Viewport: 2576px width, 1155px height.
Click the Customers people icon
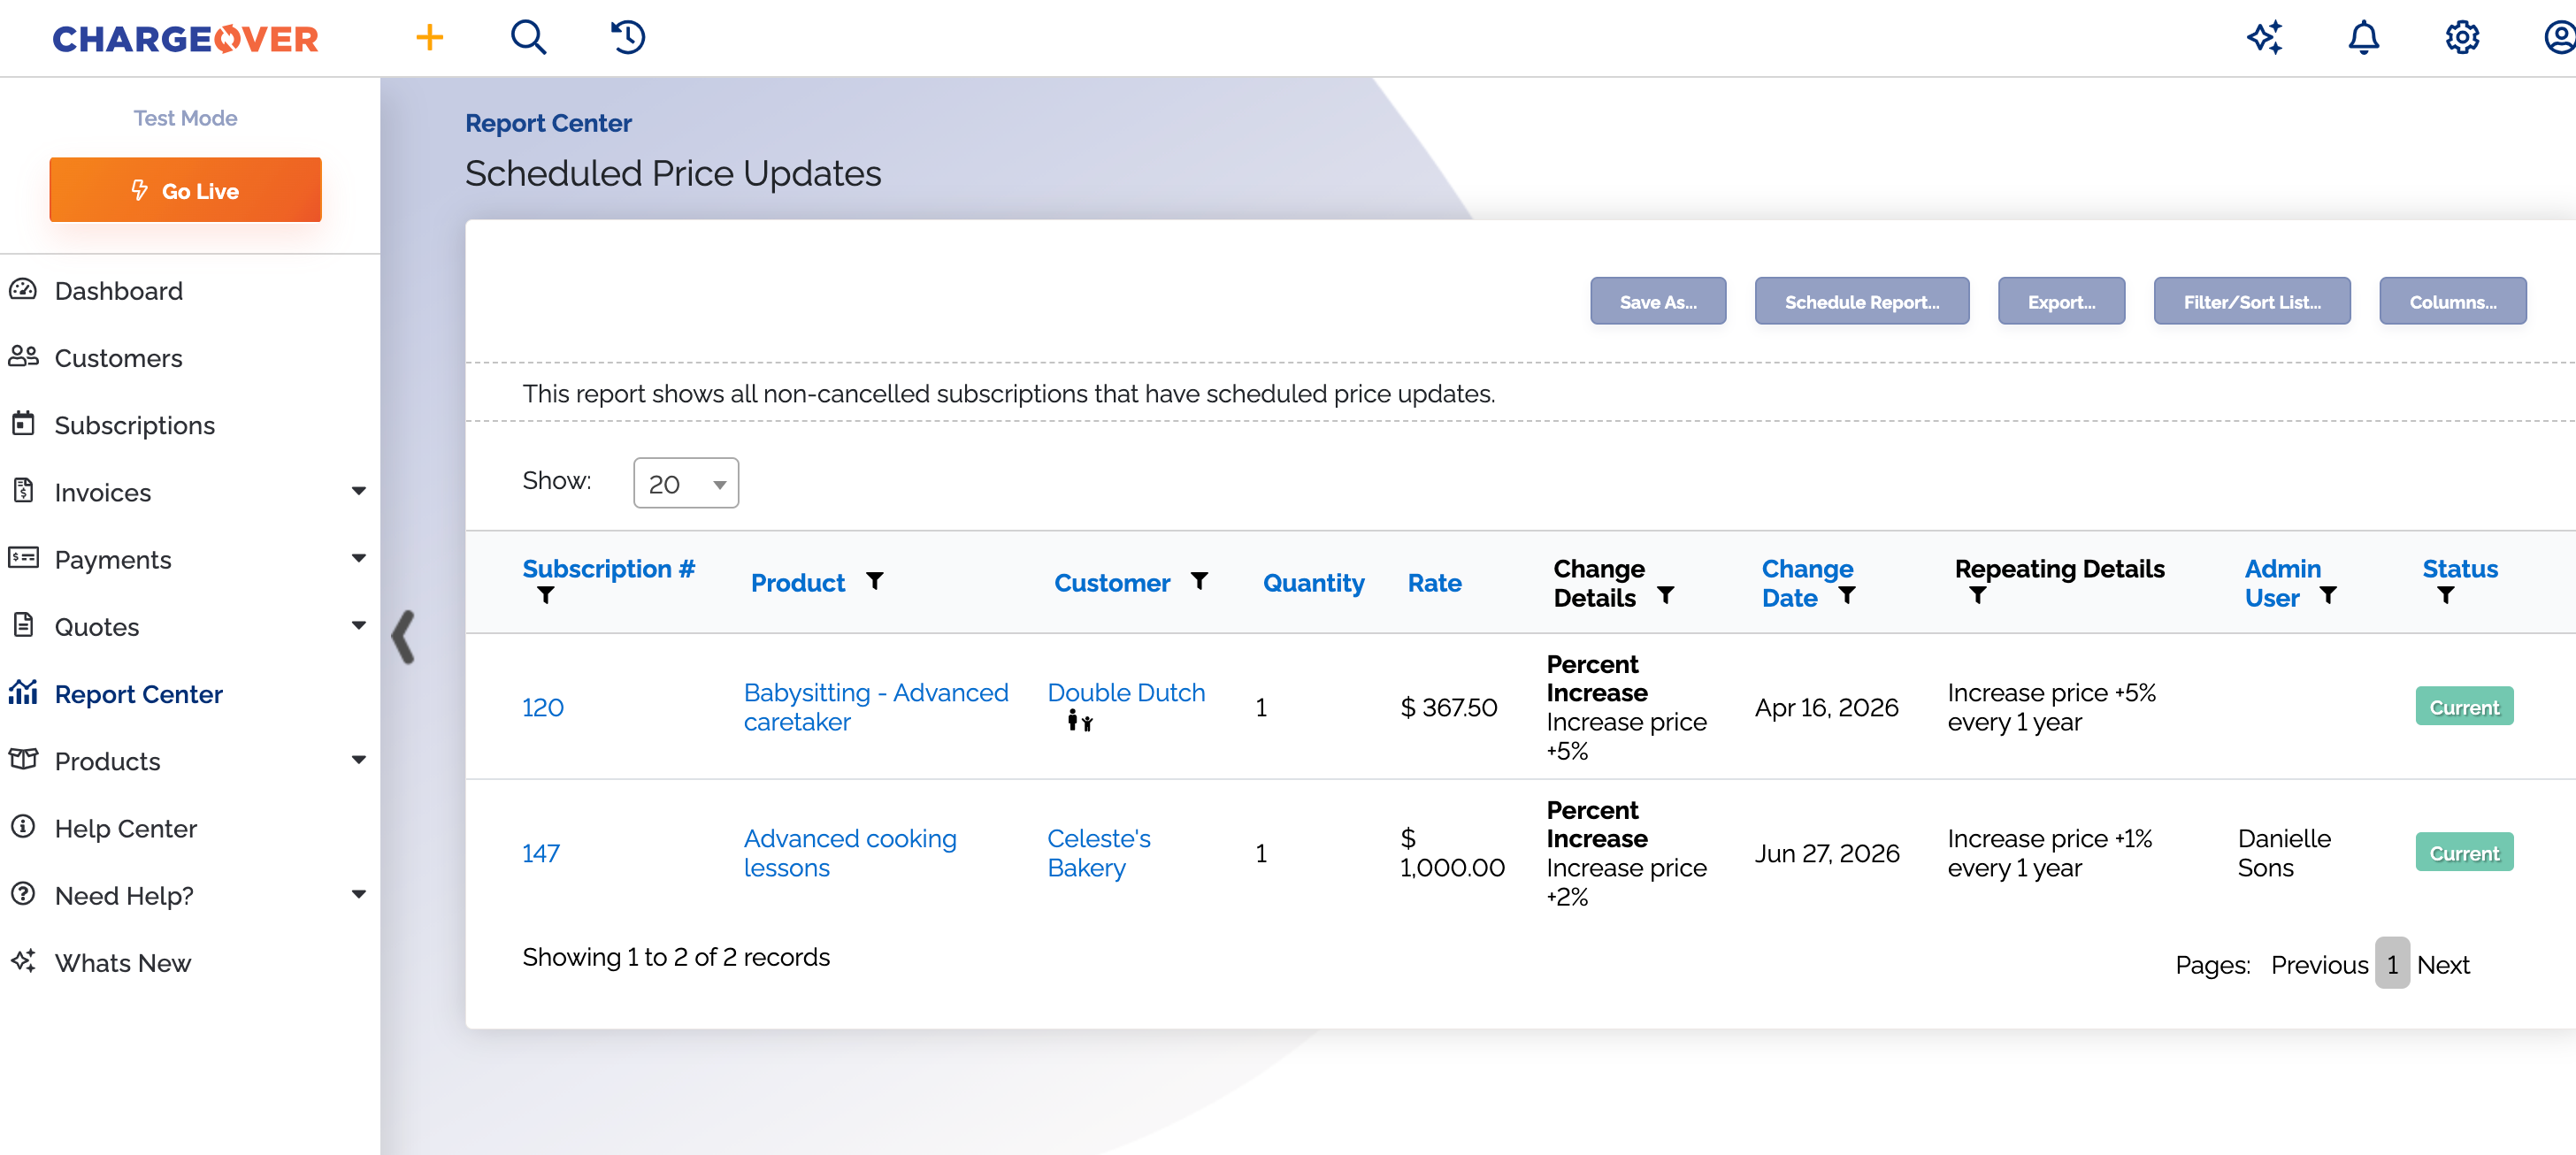(x=23, y=357)
